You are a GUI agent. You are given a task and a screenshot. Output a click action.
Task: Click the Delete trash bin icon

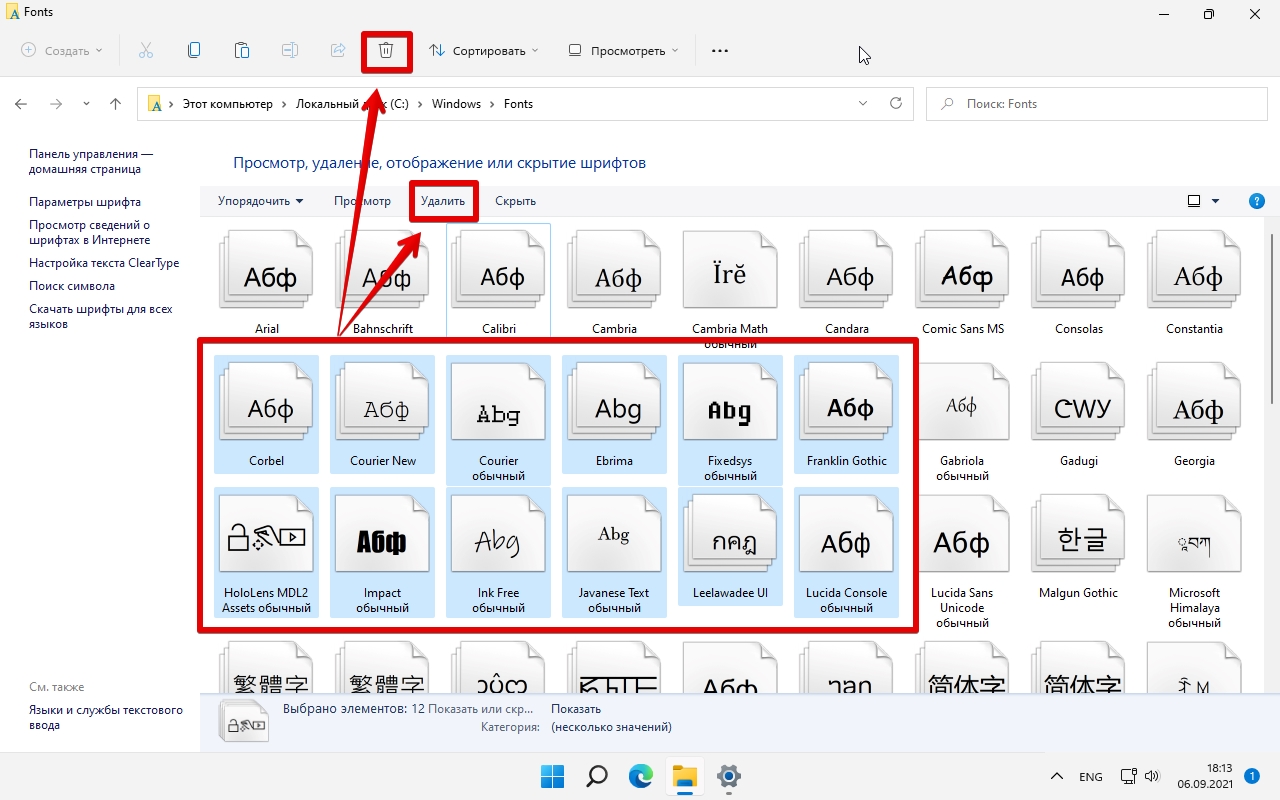click(x=386, y=50)
